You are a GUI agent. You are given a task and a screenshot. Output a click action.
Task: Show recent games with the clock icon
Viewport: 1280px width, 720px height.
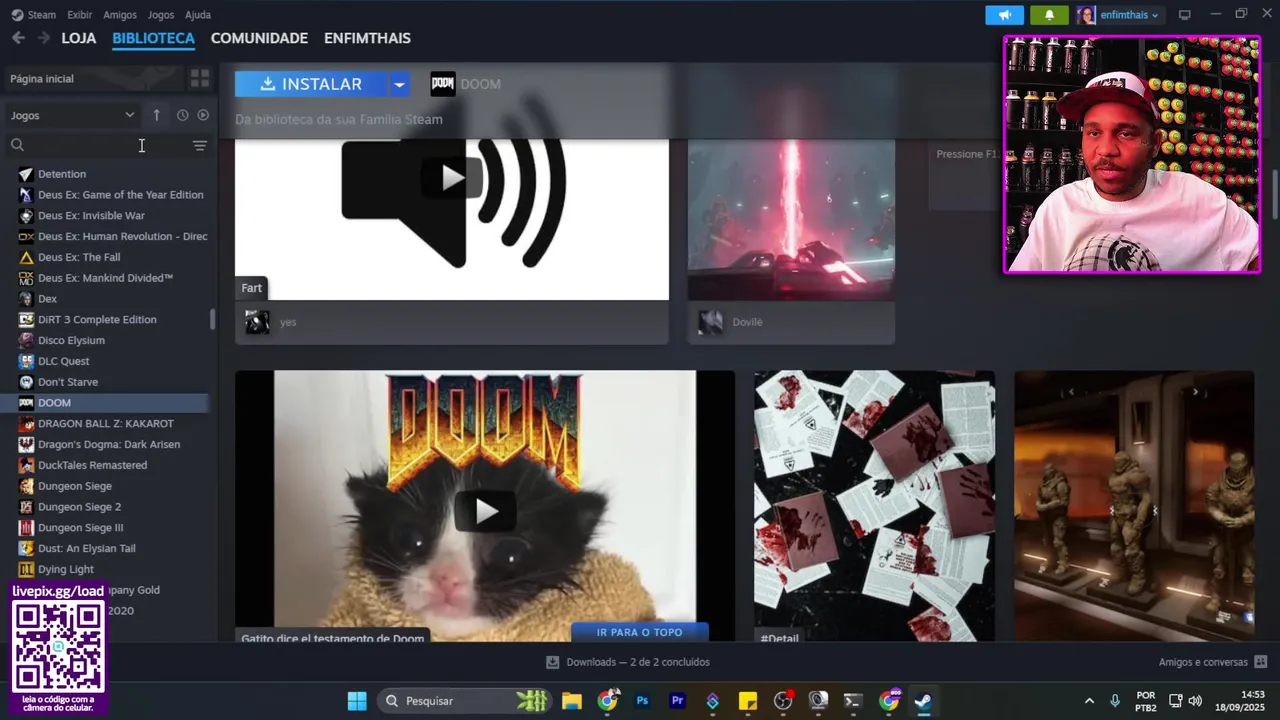coord(182,115)
